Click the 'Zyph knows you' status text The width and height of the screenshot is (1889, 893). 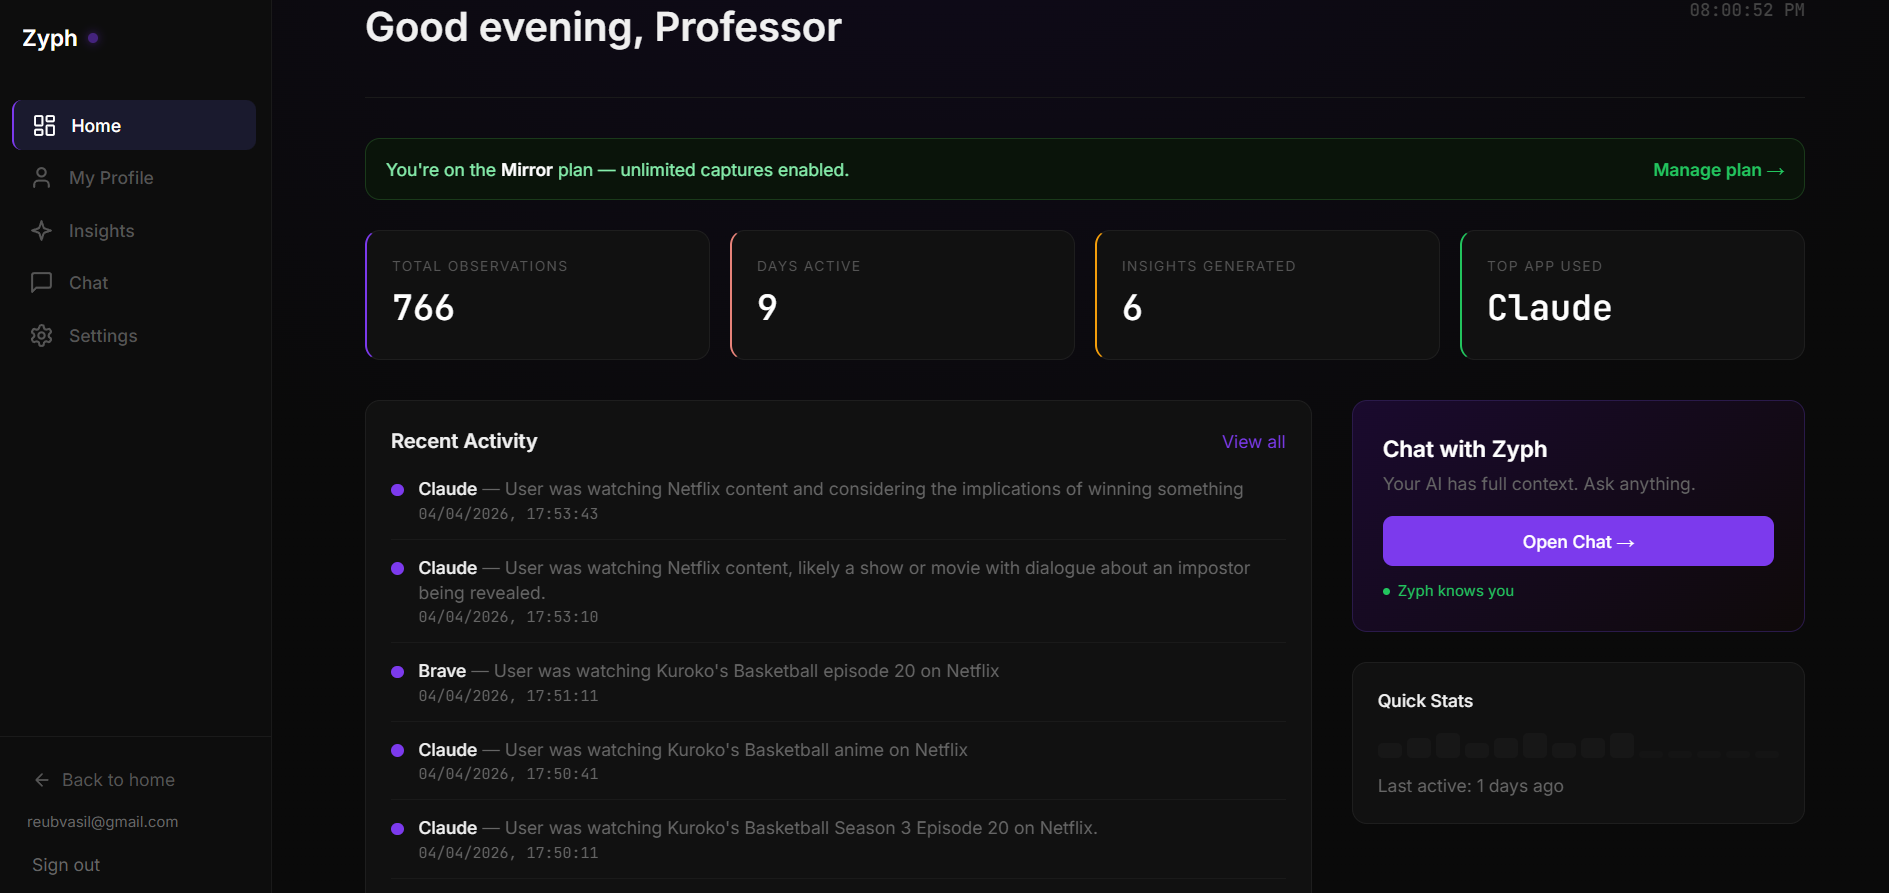pyautogui.click(x=1455, y=591)
